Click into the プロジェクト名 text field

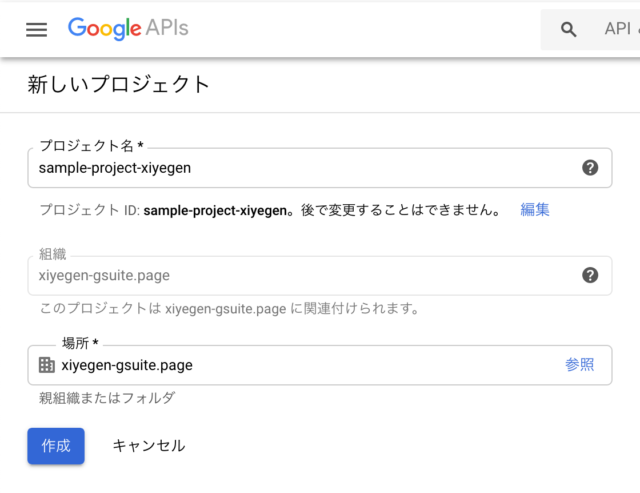300,168
